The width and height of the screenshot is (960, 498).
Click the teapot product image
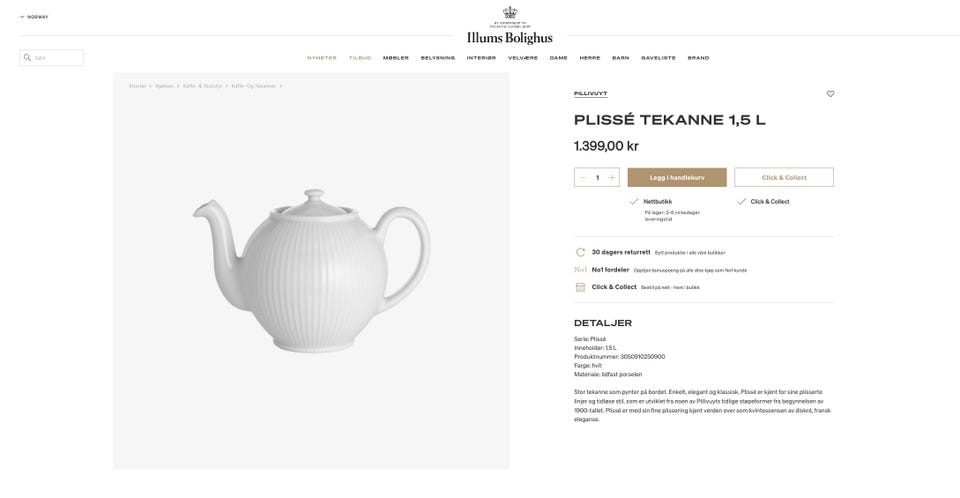coord(312,271)
